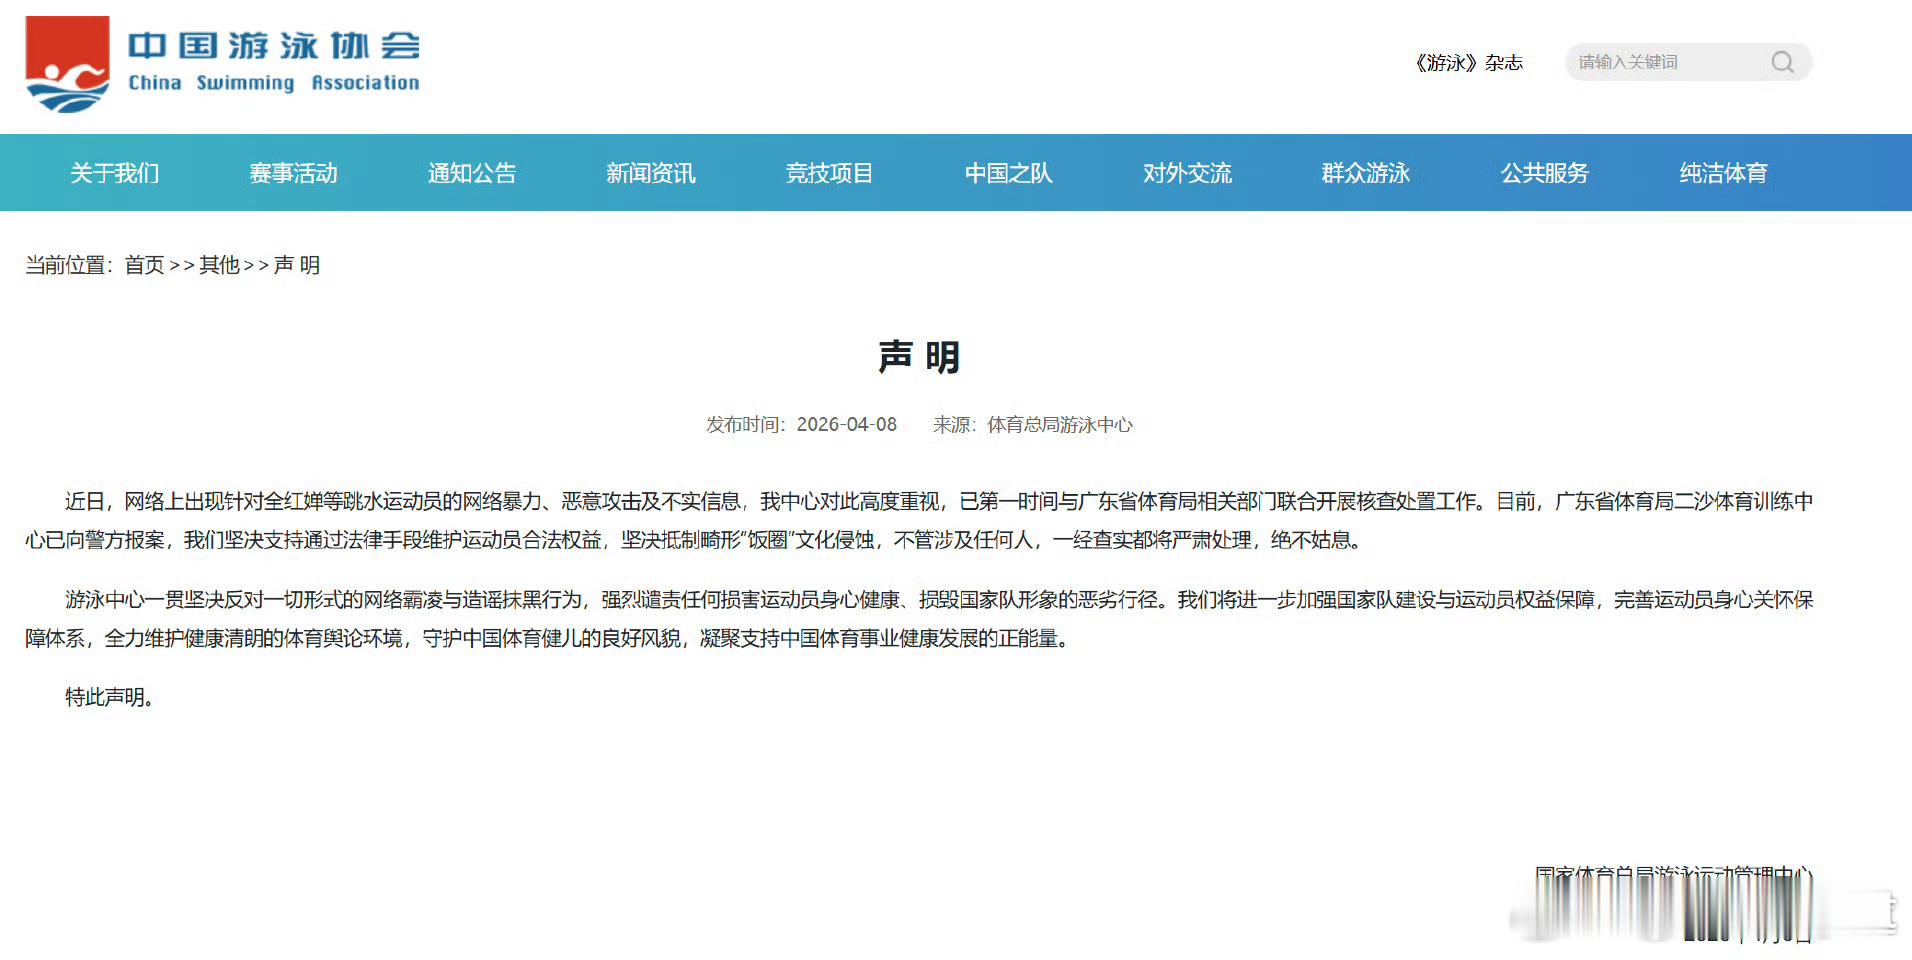Select 声 明 in the breadcrumb
Screen dimensions: 1912x960
(x=296, y=265)
